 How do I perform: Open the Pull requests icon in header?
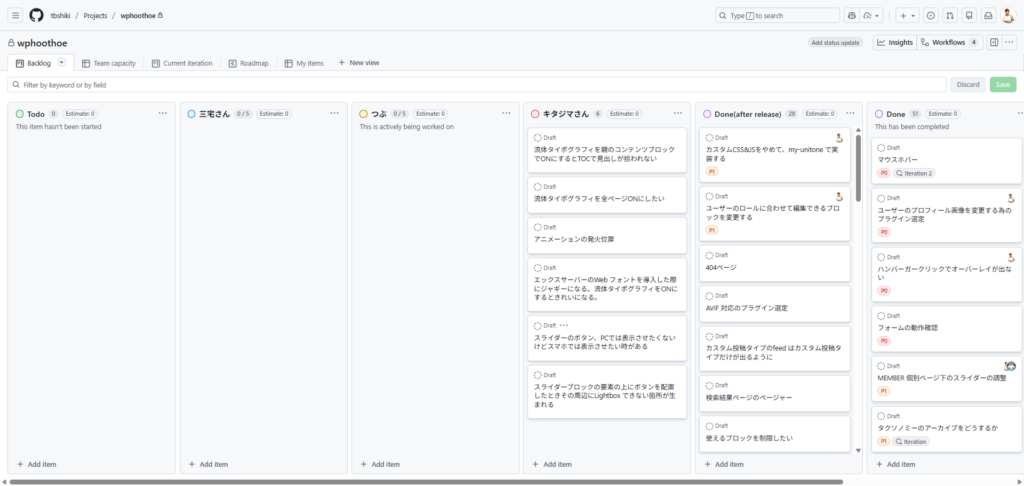tap(950, 15)
